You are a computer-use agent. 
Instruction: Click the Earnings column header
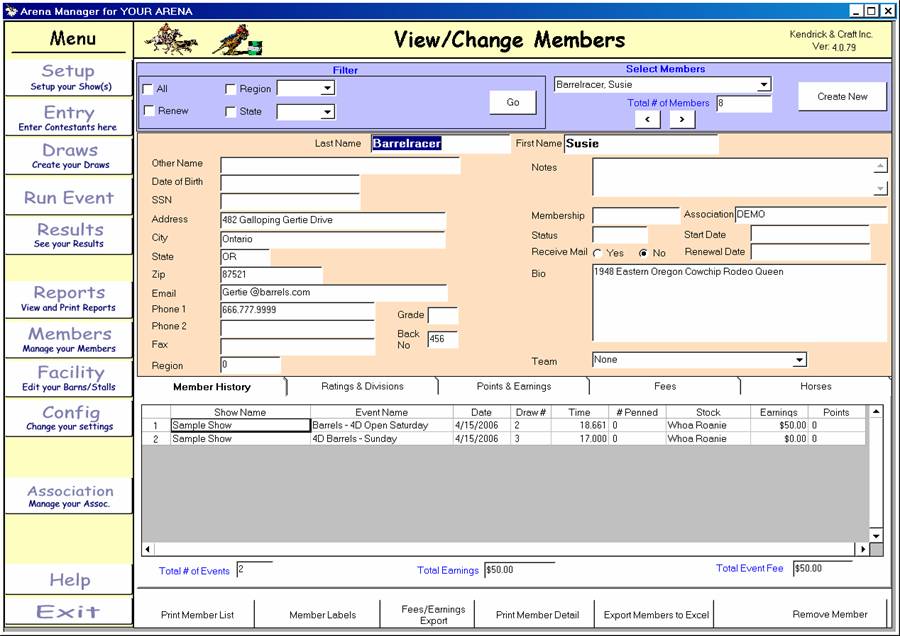[x=779, y=412]
